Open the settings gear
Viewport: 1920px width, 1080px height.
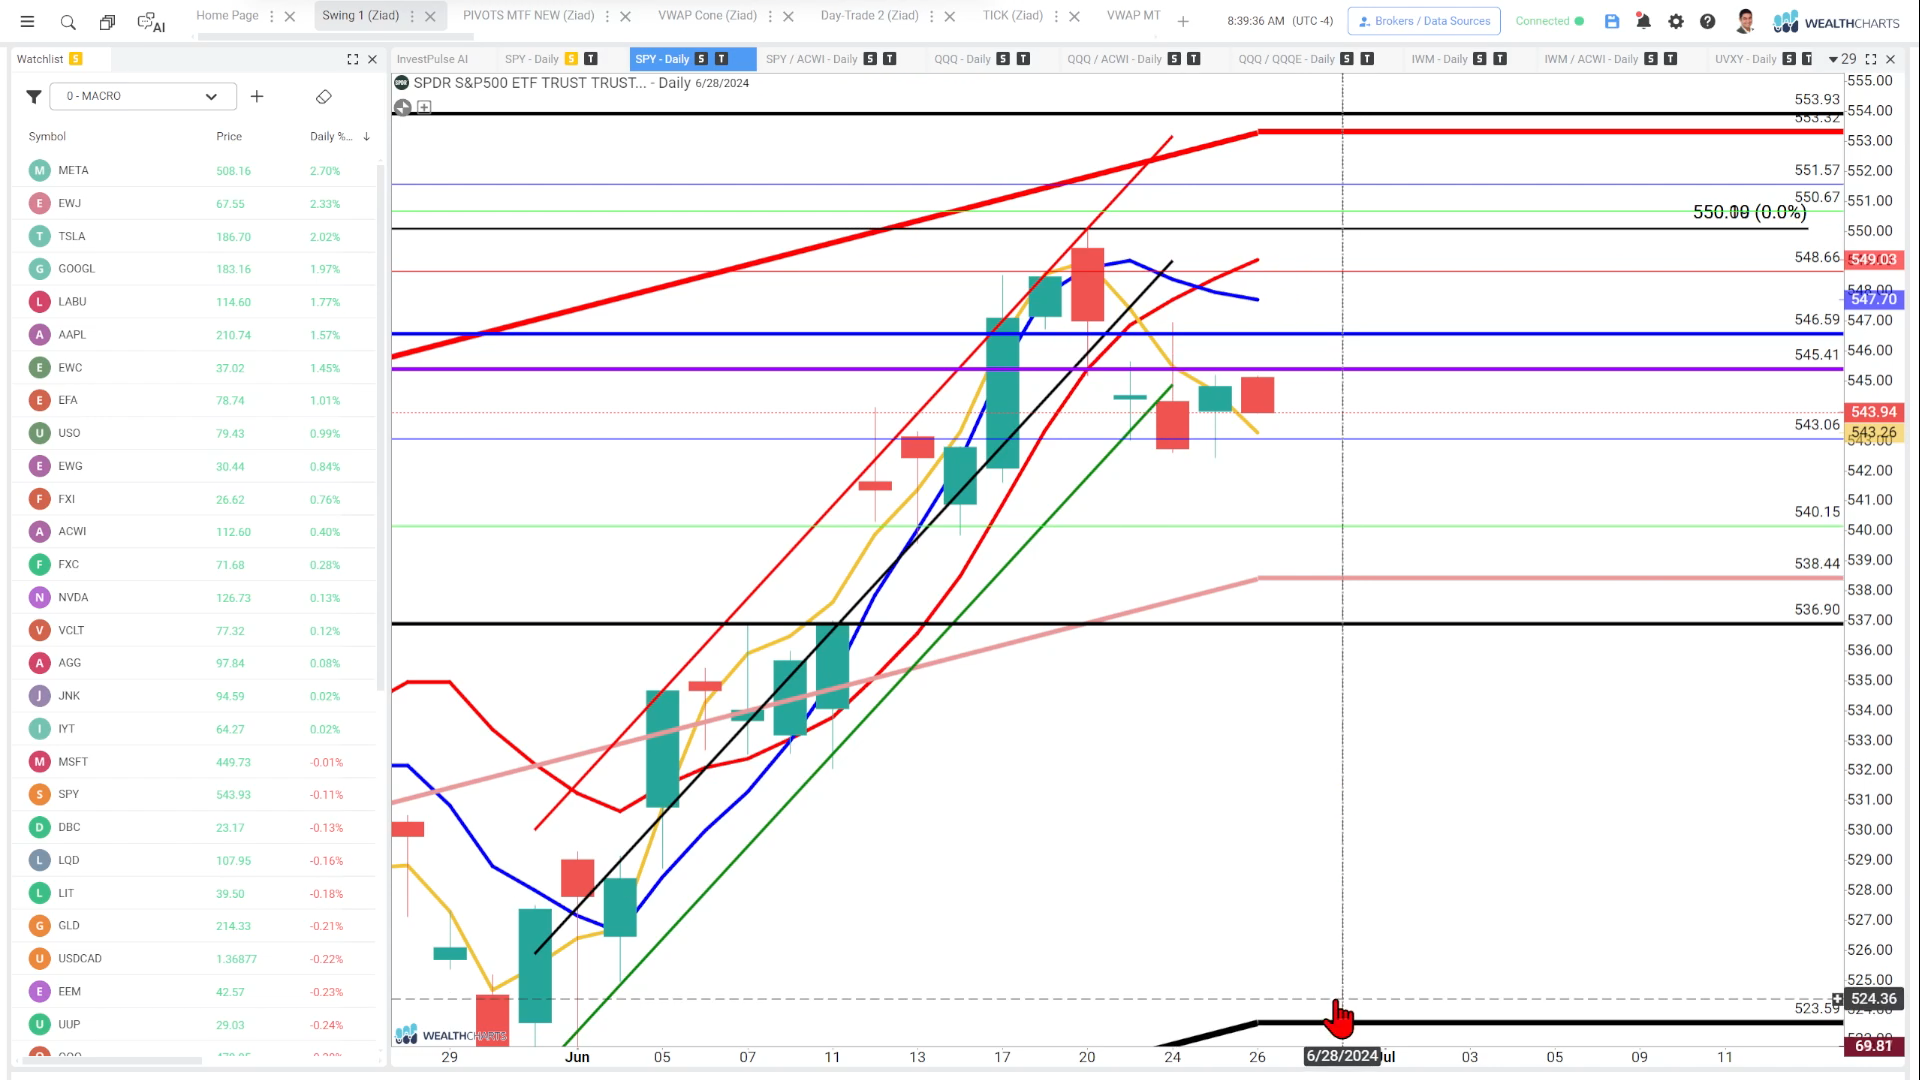[x=1676, y=21]
